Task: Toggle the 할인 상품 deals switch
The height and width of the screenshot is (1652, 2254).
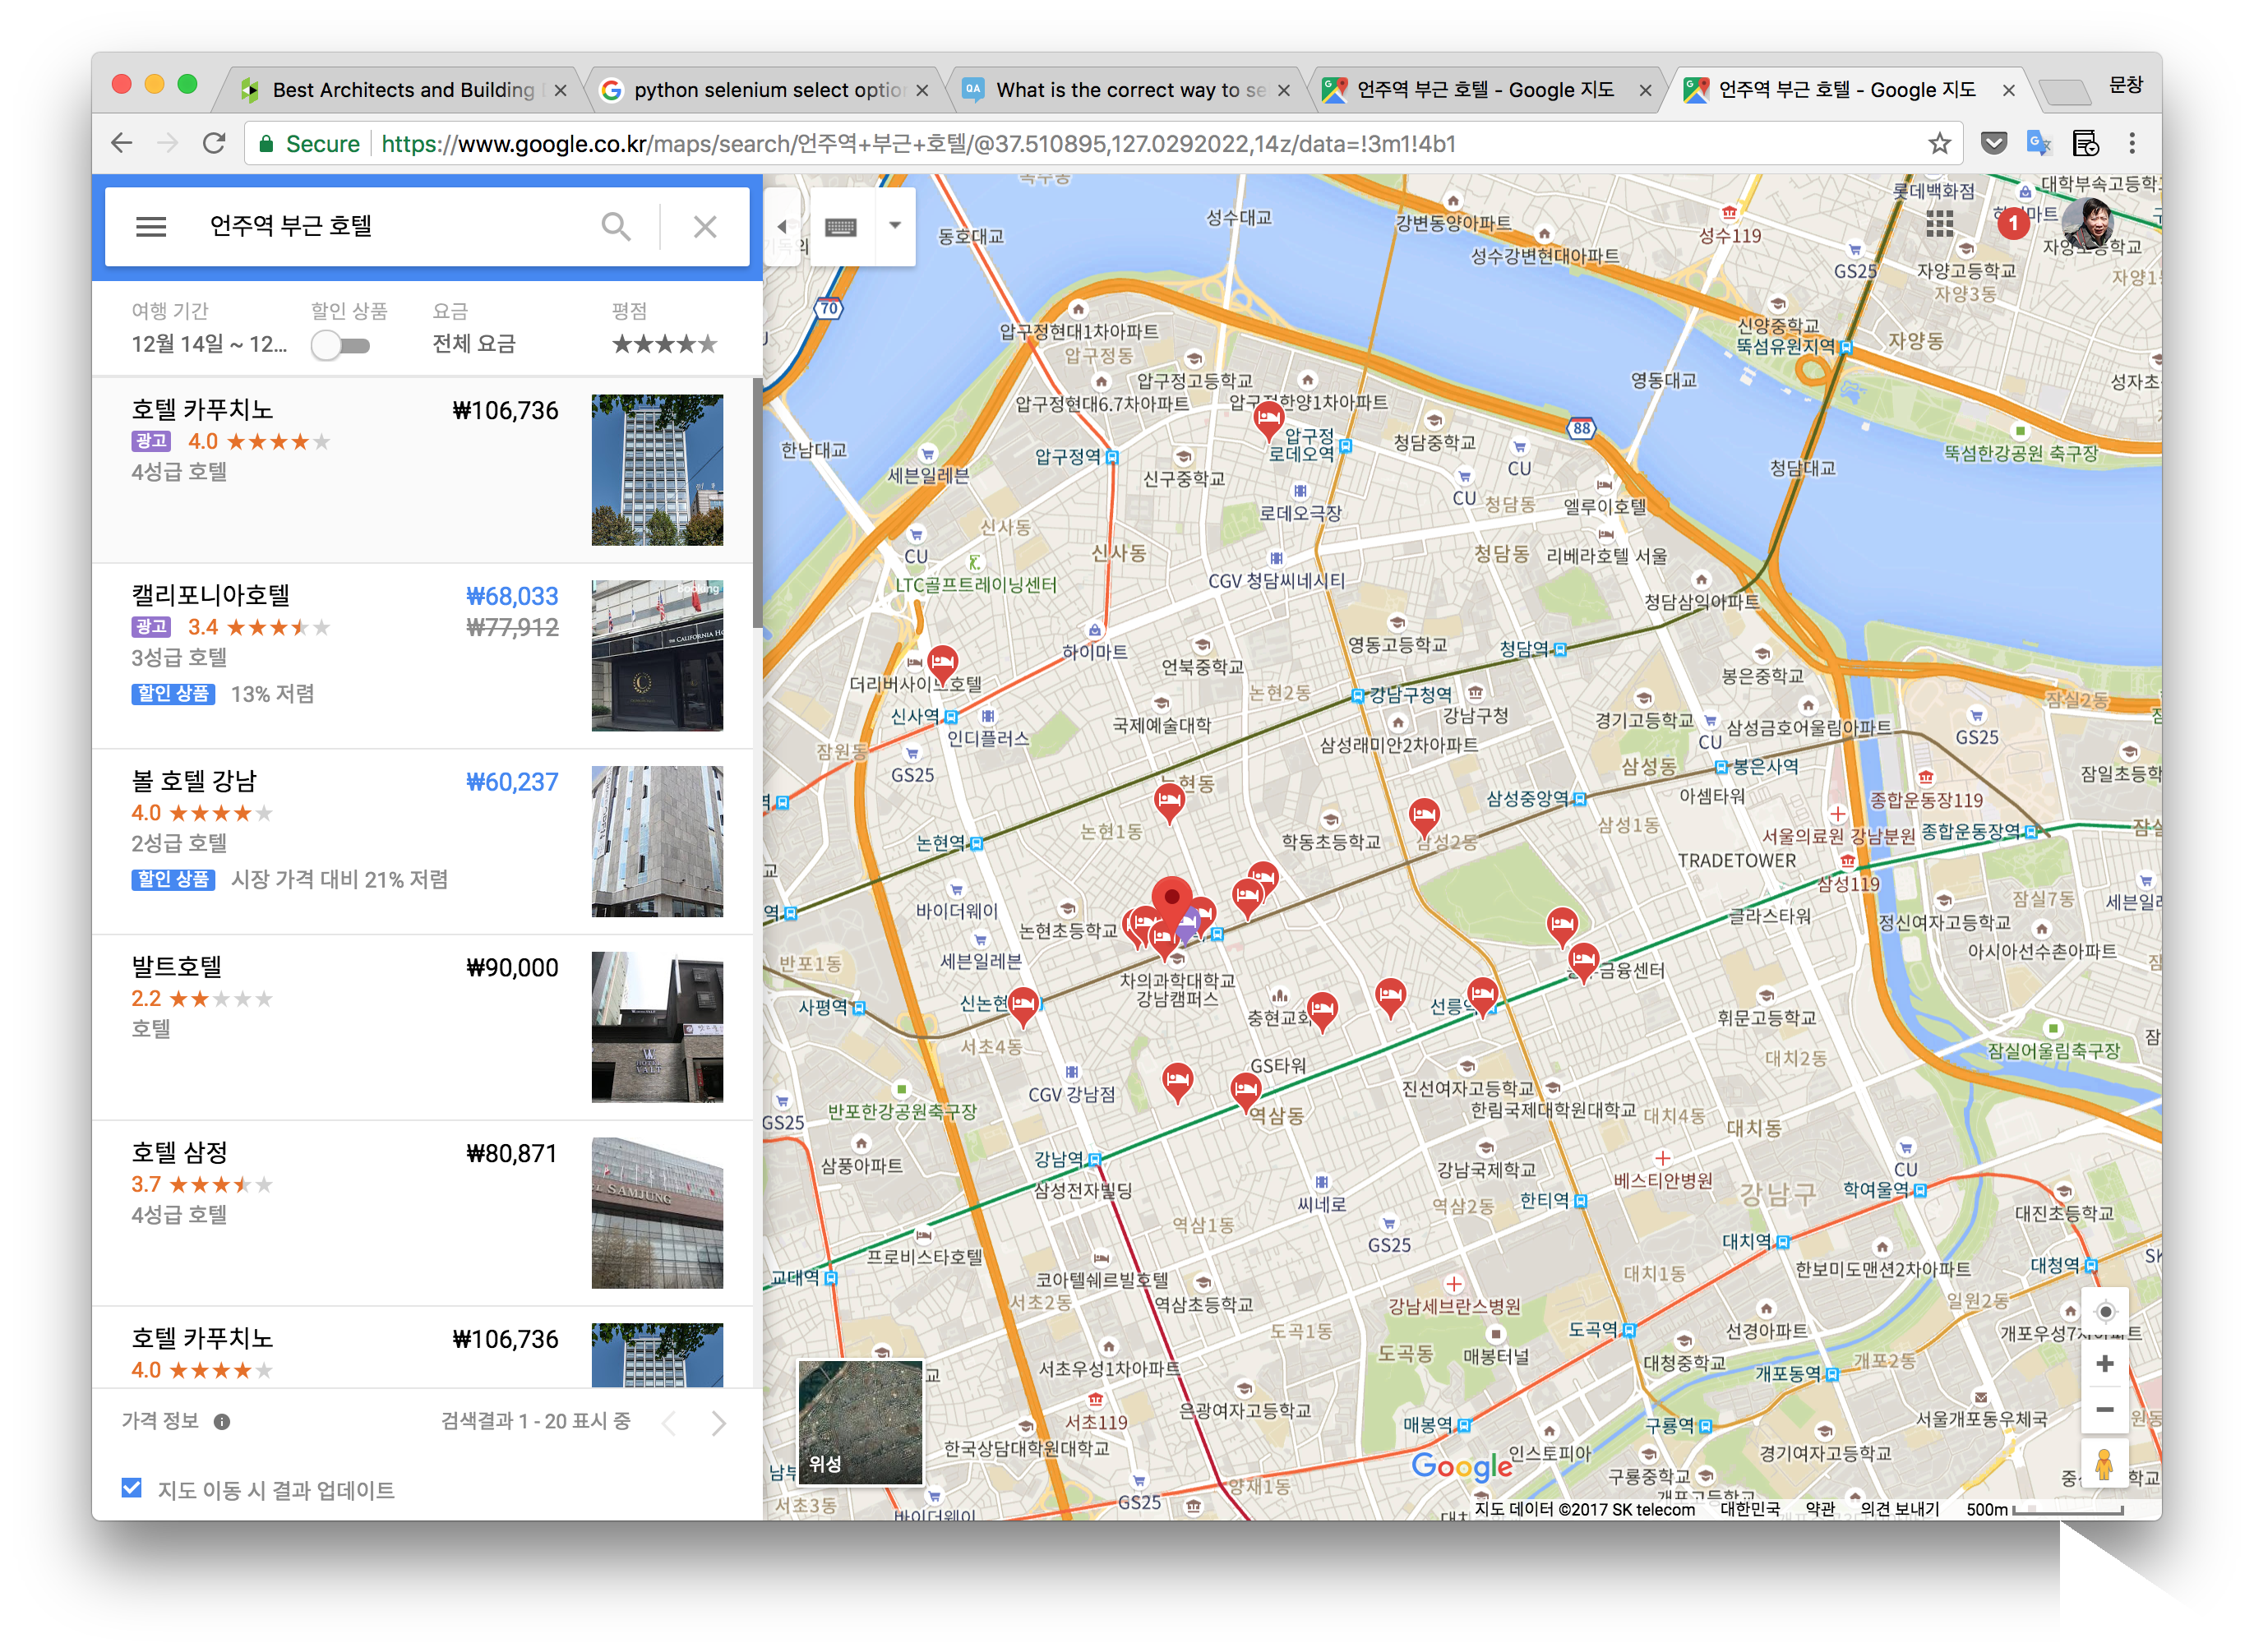Action: click(x=340, y=346)
